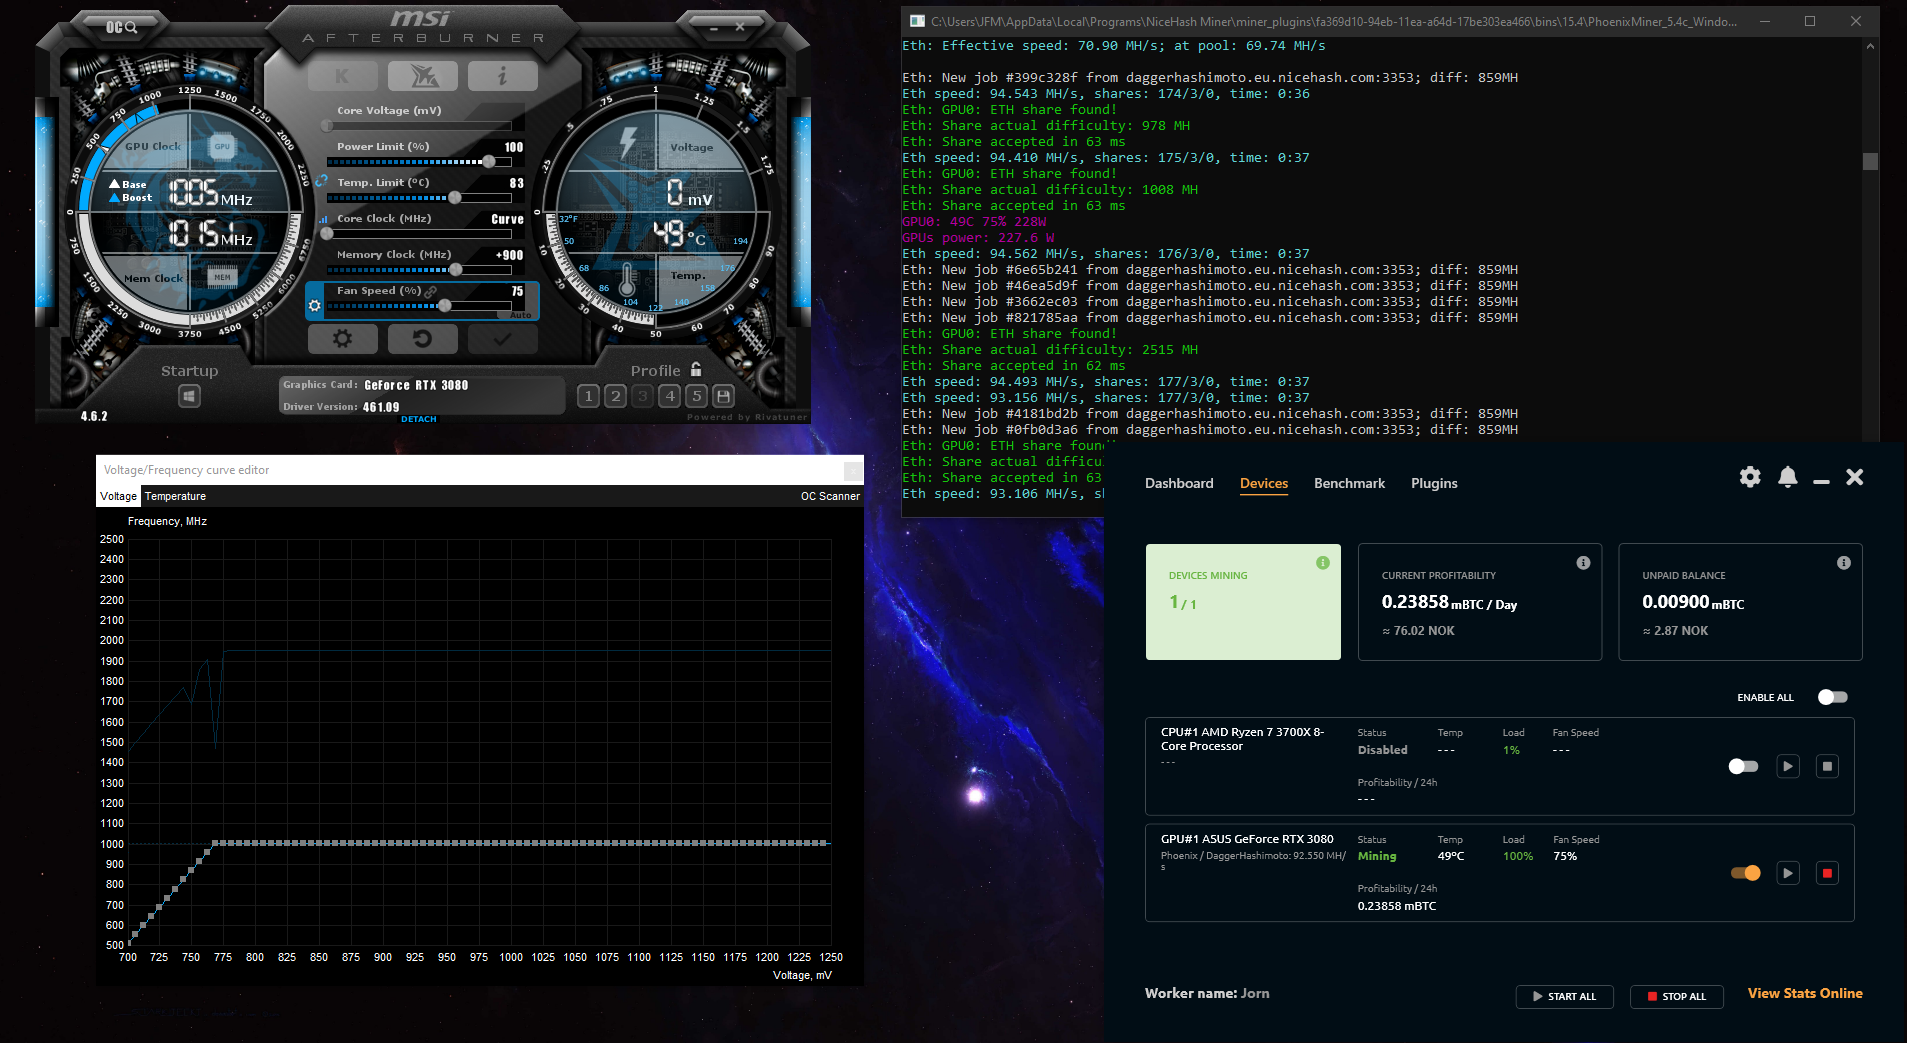Click the Power Limit slider handle

[488, 162]
